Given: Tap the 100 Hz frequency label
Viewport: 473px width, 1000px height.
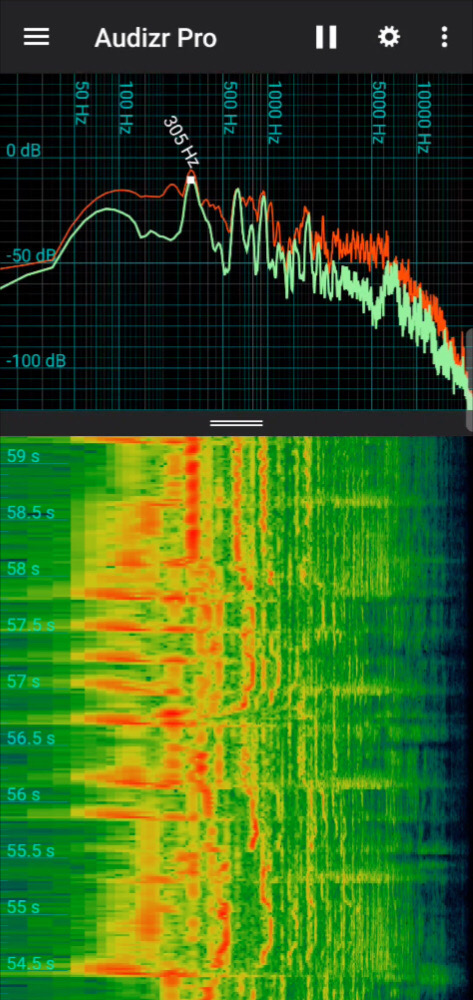Looking at the screenshot, I should point(126,107).
